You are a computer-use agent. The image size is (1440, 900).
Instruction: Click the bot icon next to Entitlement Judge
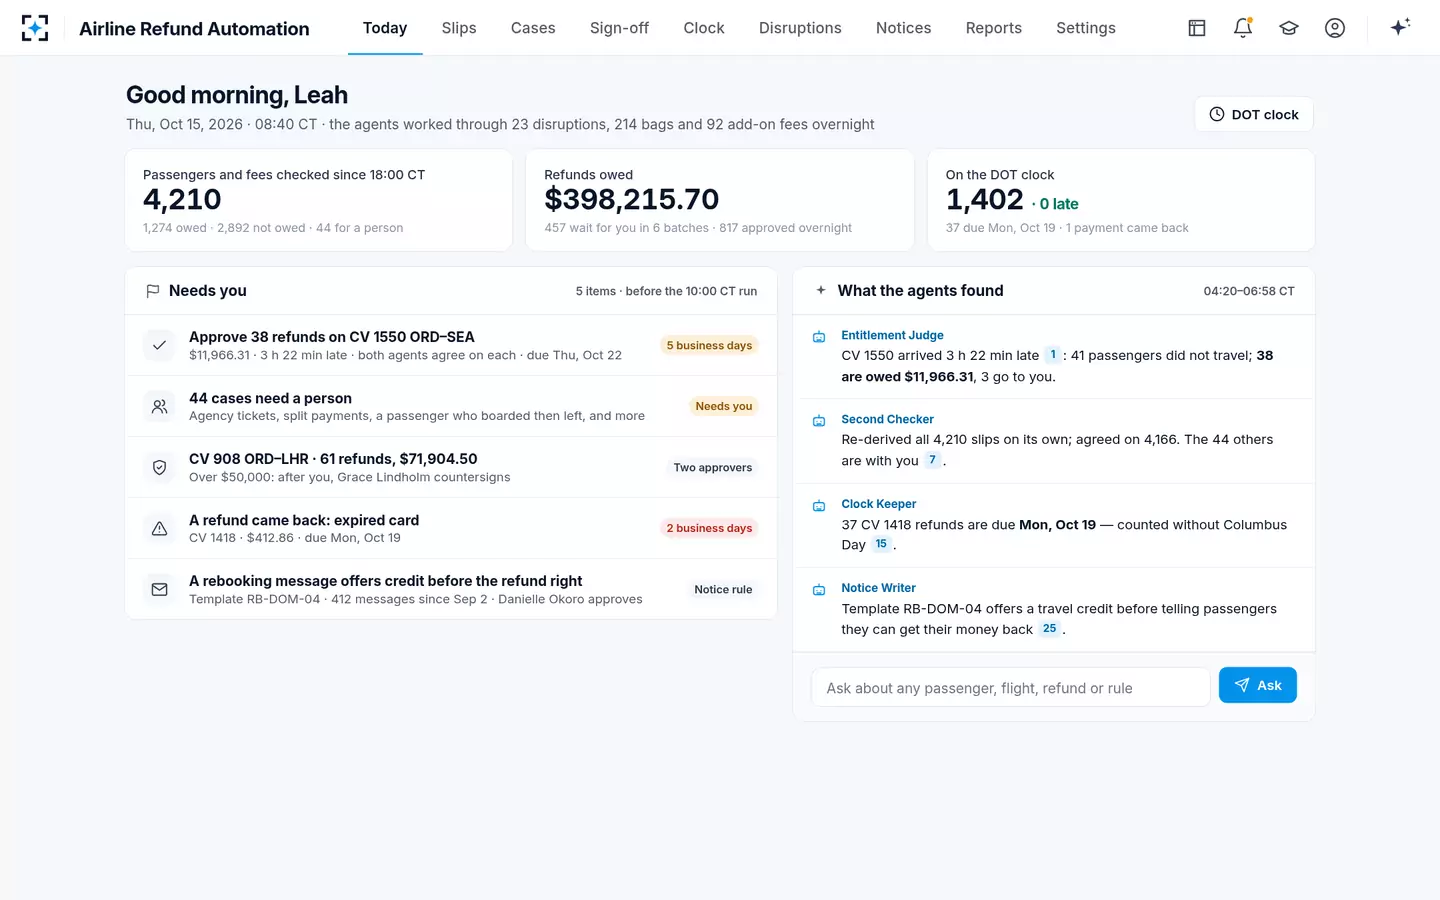tap(819, 337)
